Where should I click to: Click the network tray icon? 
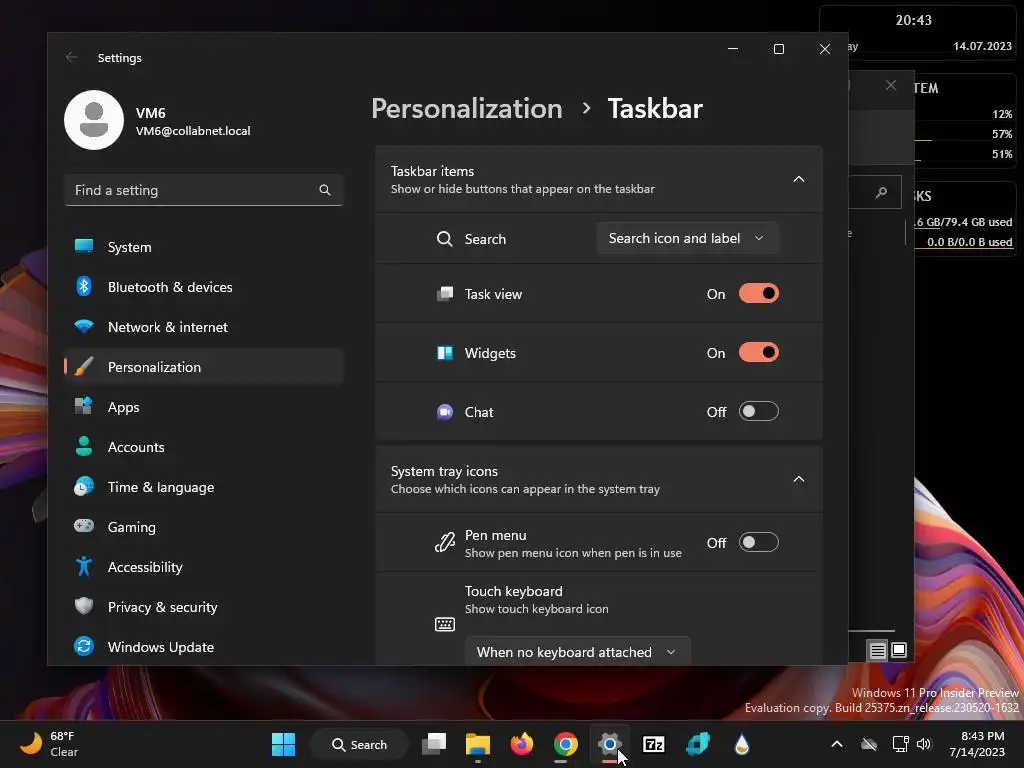point(901,744)
